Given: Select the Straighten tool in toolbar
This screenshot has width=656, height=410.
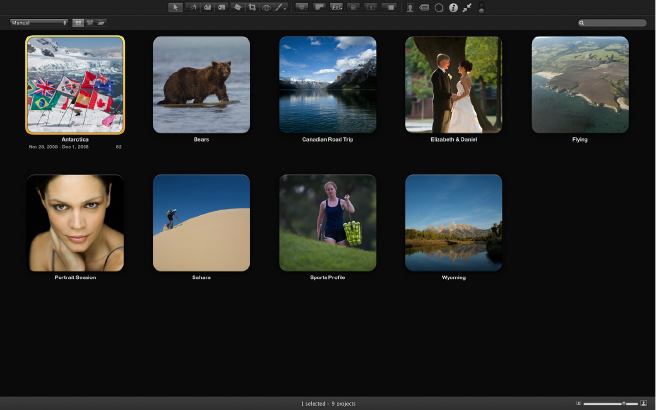Looking at the screenshot, I should tap(237, 7).
